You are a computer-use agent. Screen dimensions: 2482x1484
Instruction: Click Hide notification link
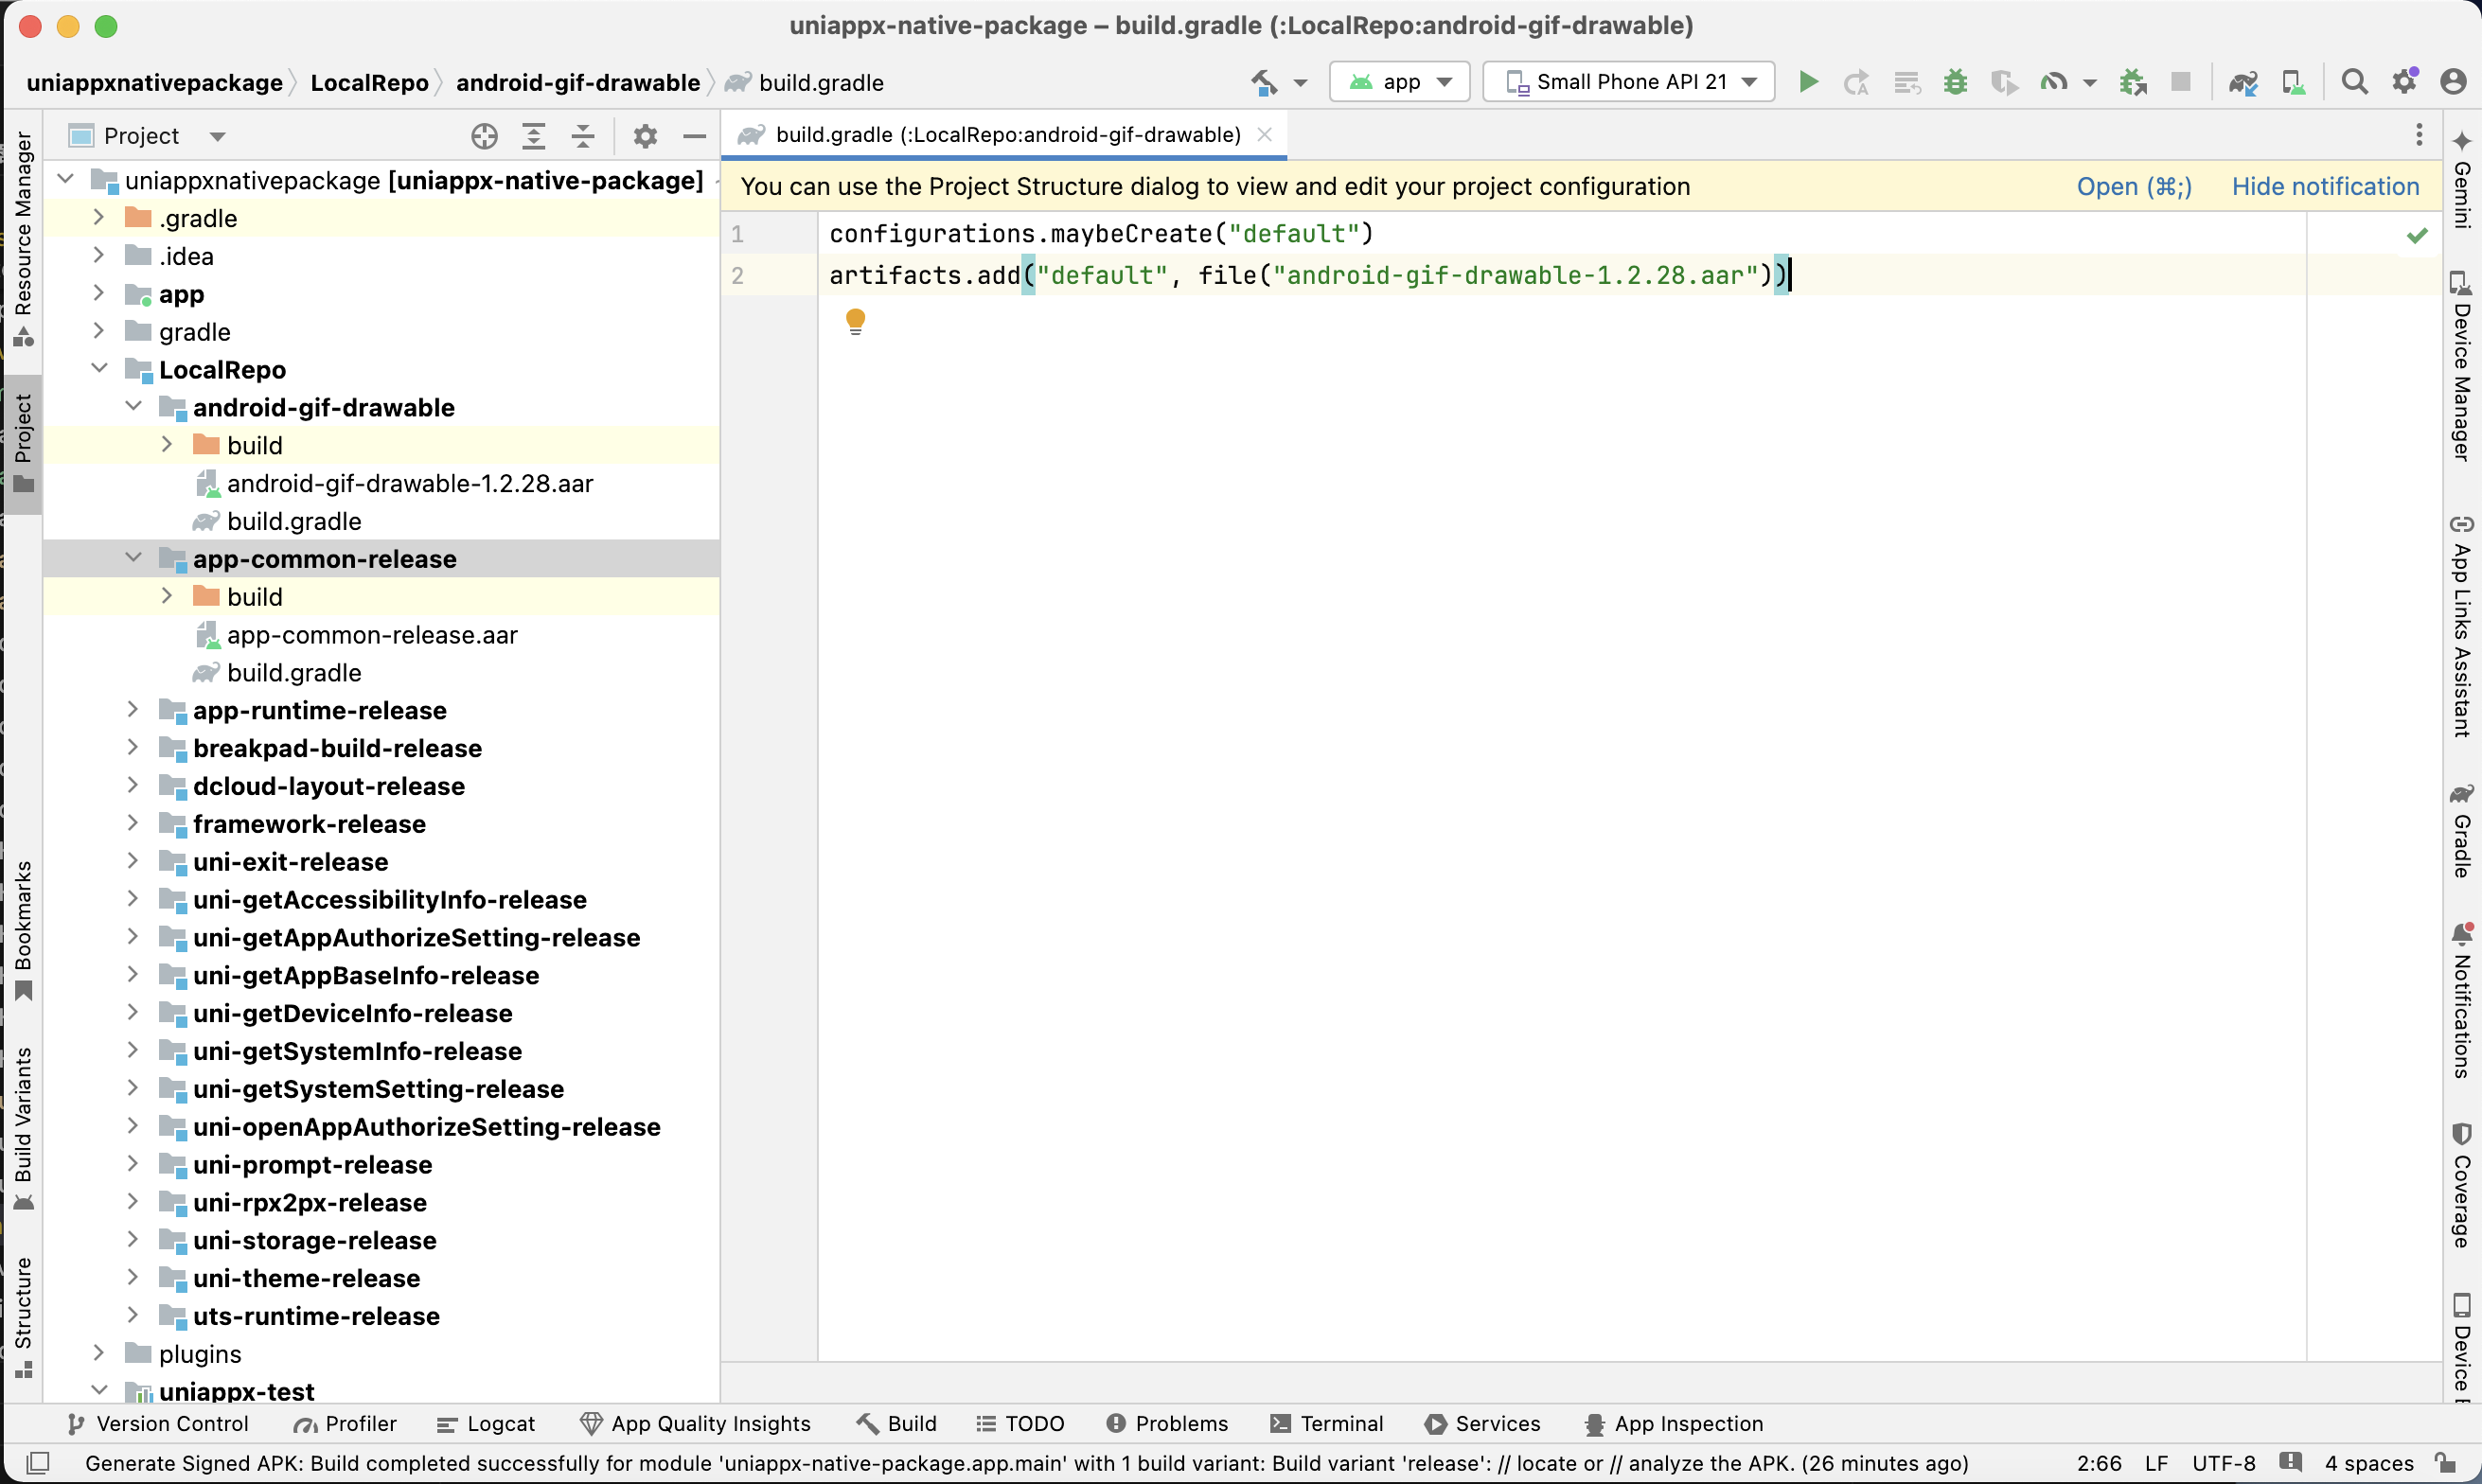[2325, 187]
